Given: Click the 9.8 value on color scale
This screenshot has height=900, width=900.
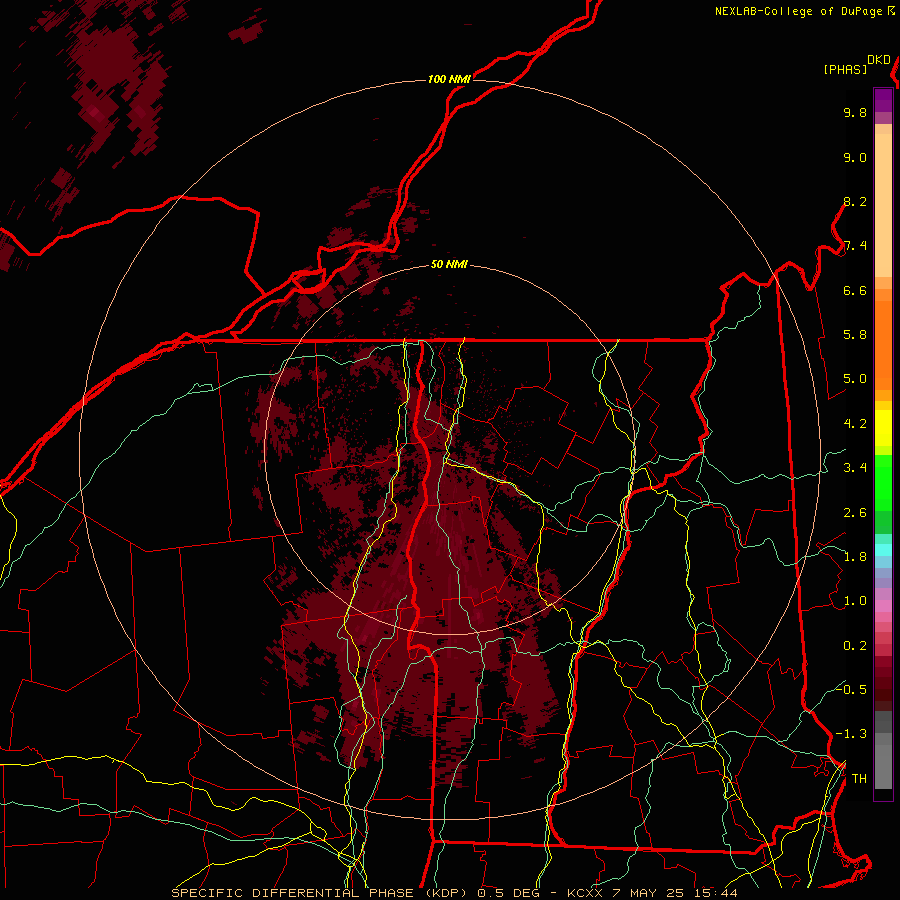Looking at the screenshot, I should click(x=855, y=112).
